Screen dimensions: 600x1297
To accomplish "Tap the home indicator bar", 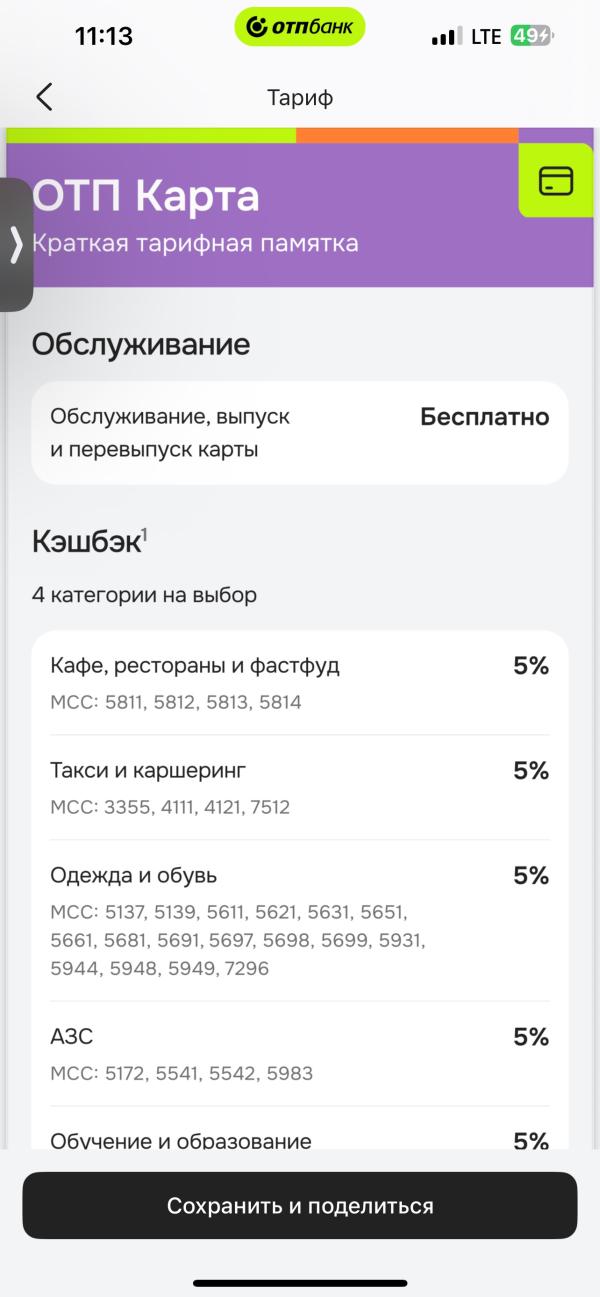I will point(300,1283).
